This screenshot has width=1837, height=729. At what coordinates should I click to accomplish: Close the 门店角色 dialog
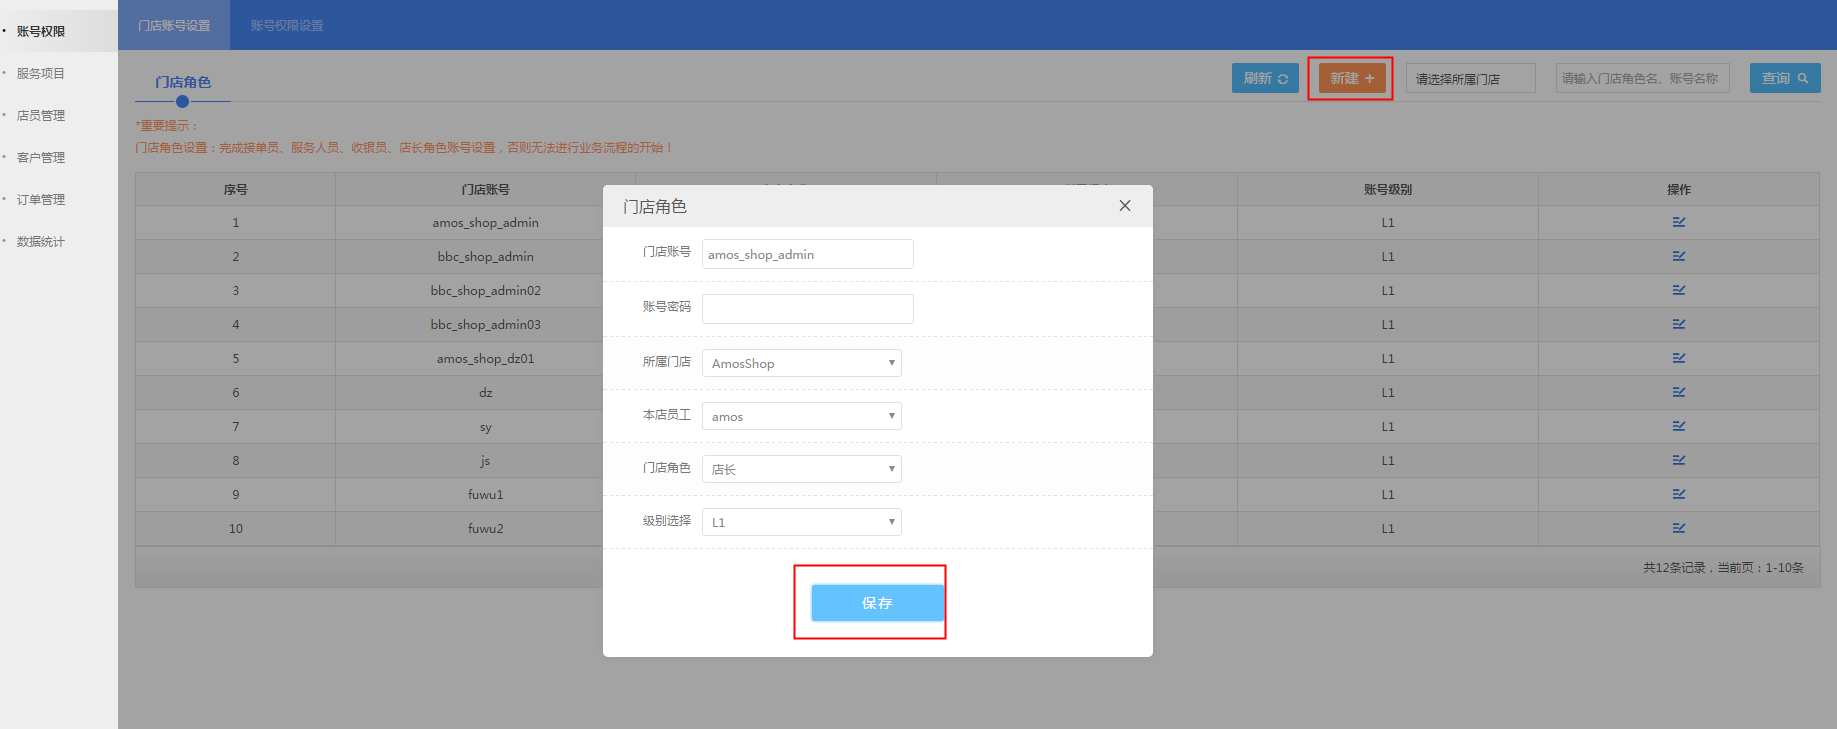click(x=1125, y=205)
